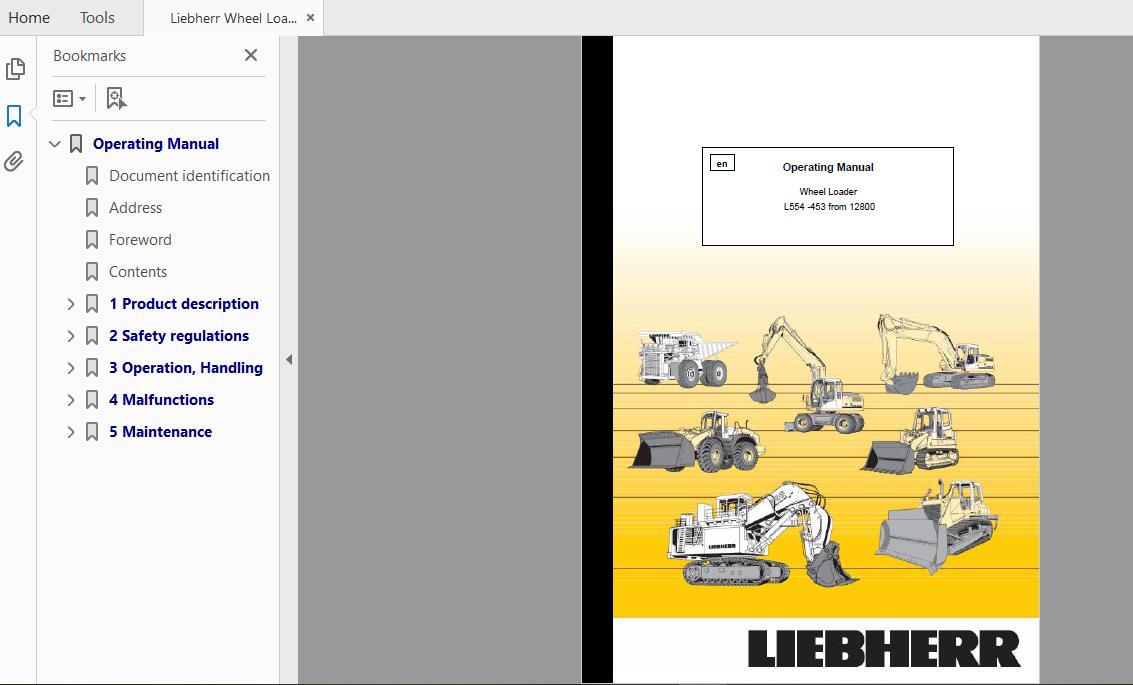The image size is (1133, 685).
Task: Close the Bookmarks panel
Action: (251, 55)
